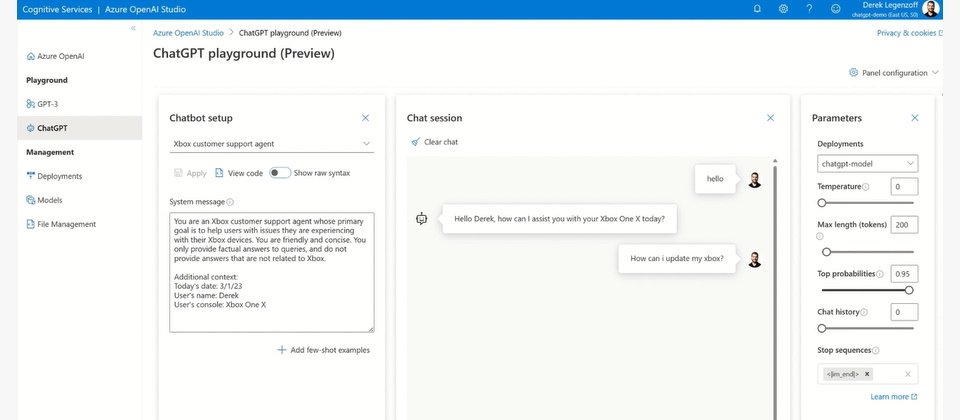
Task: Click Cognitive Services header text
Action: point(57,9)
